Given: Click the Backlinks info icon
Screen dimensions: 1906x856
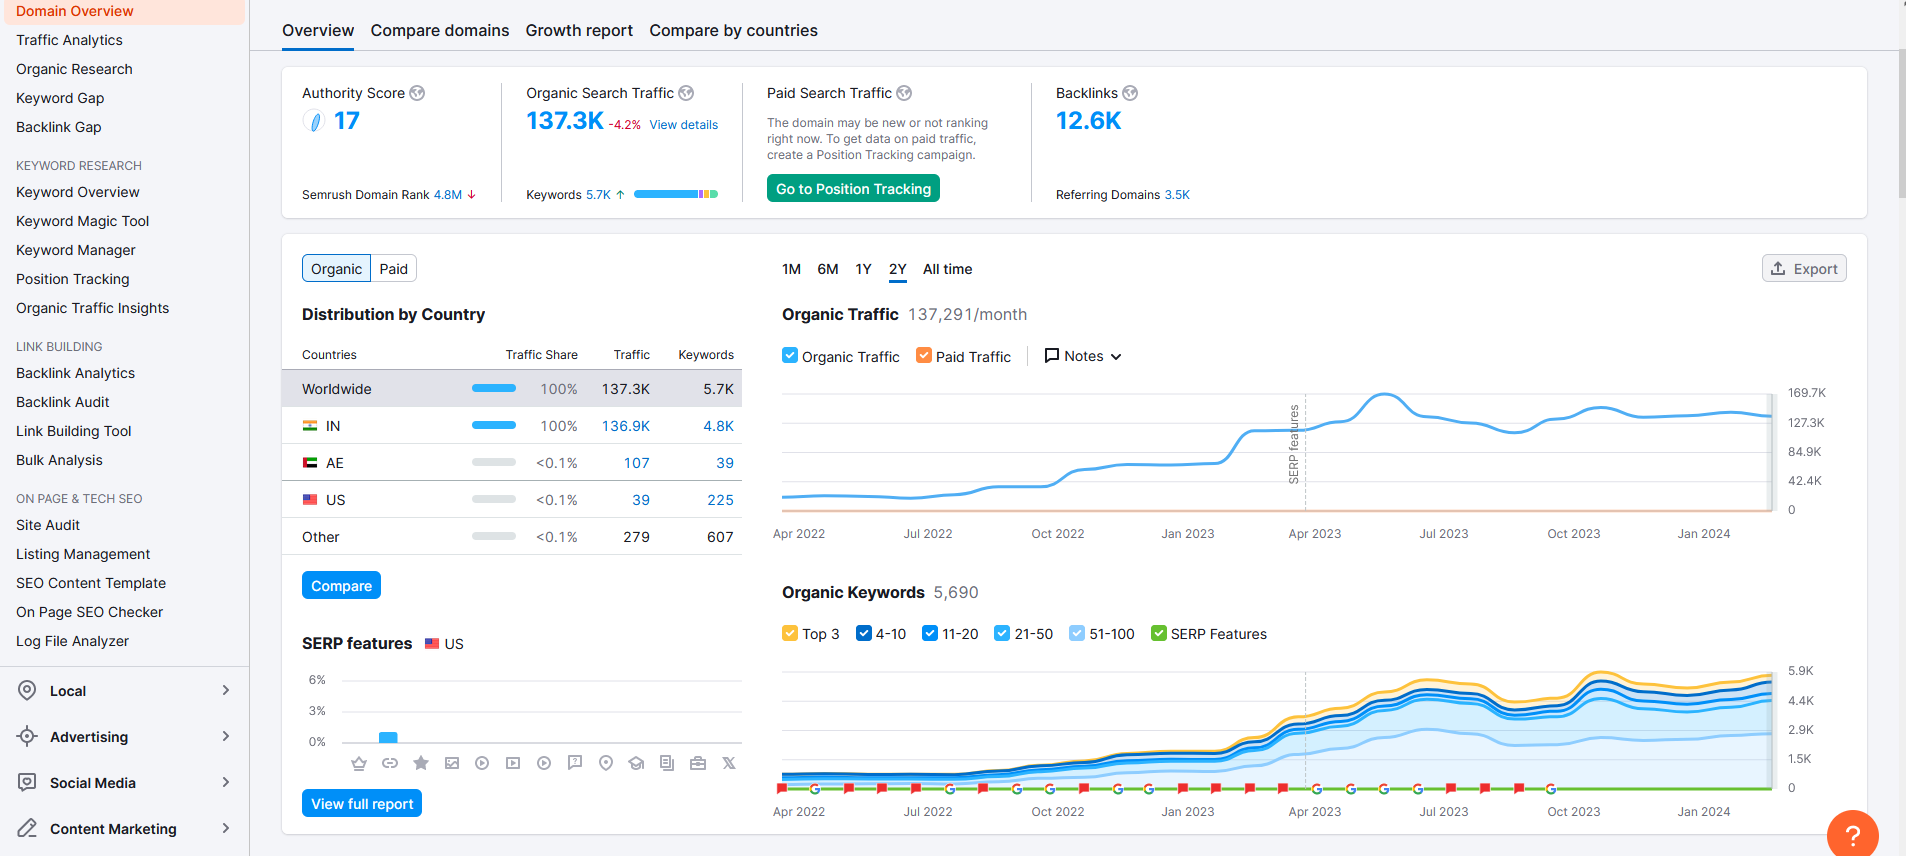Looking at the screenshot, I should point(1130,93).
